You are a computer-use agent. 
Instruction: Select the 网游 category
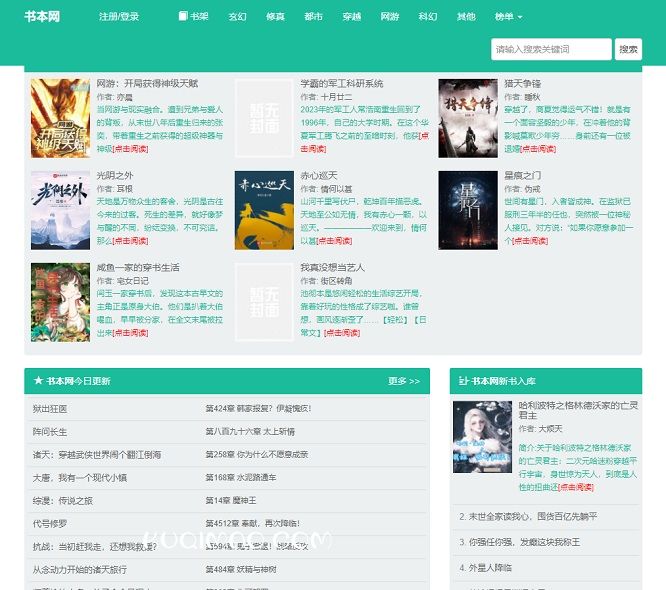click(390, 17)
